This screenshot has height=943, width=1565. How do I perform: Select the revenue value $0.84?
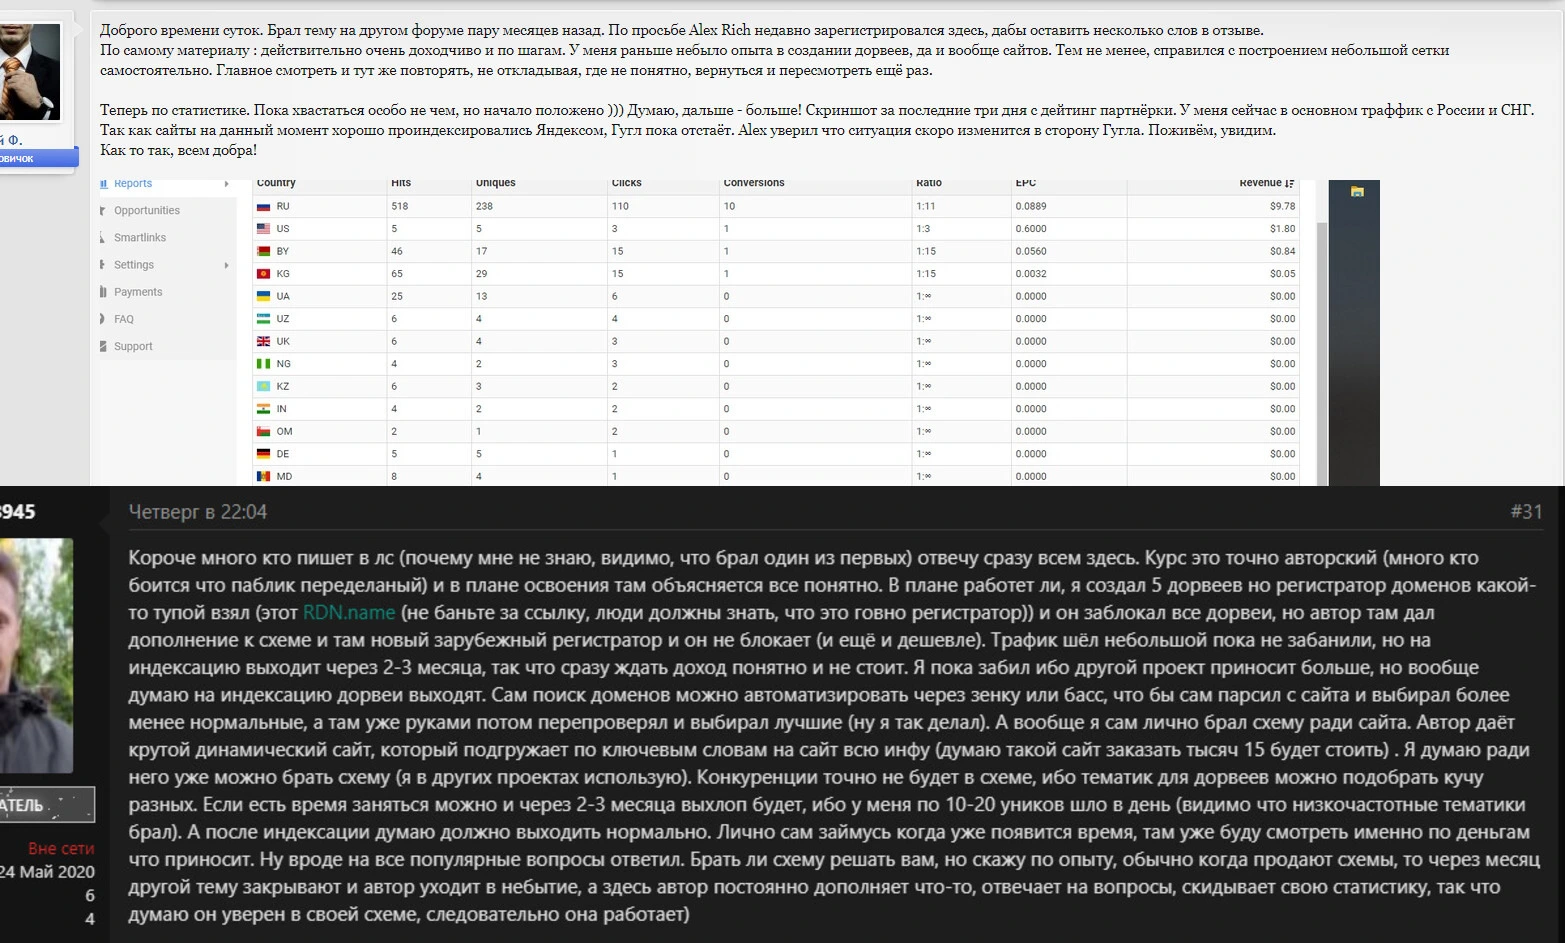pyautogui.click(x=1282, y=251)
